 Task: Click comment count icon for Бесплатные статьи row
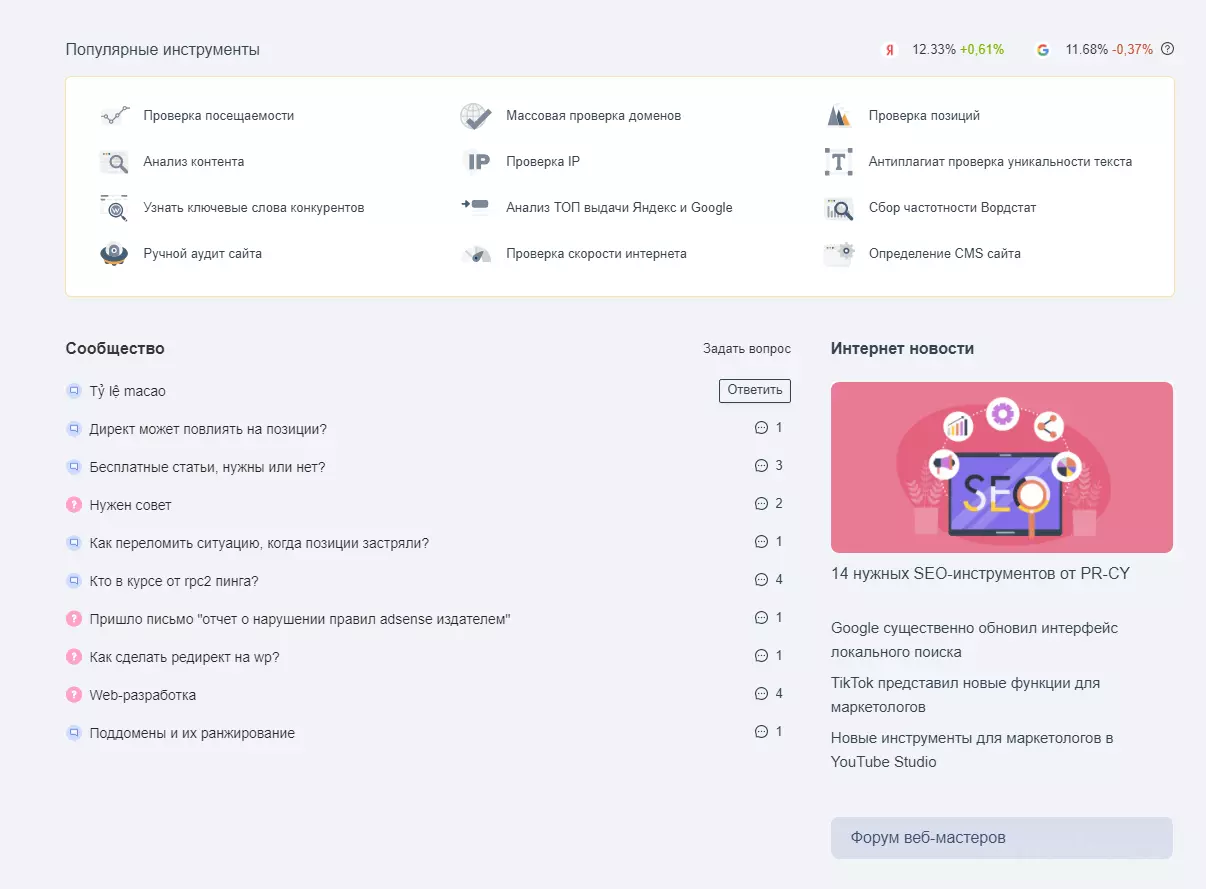point(761,466)
